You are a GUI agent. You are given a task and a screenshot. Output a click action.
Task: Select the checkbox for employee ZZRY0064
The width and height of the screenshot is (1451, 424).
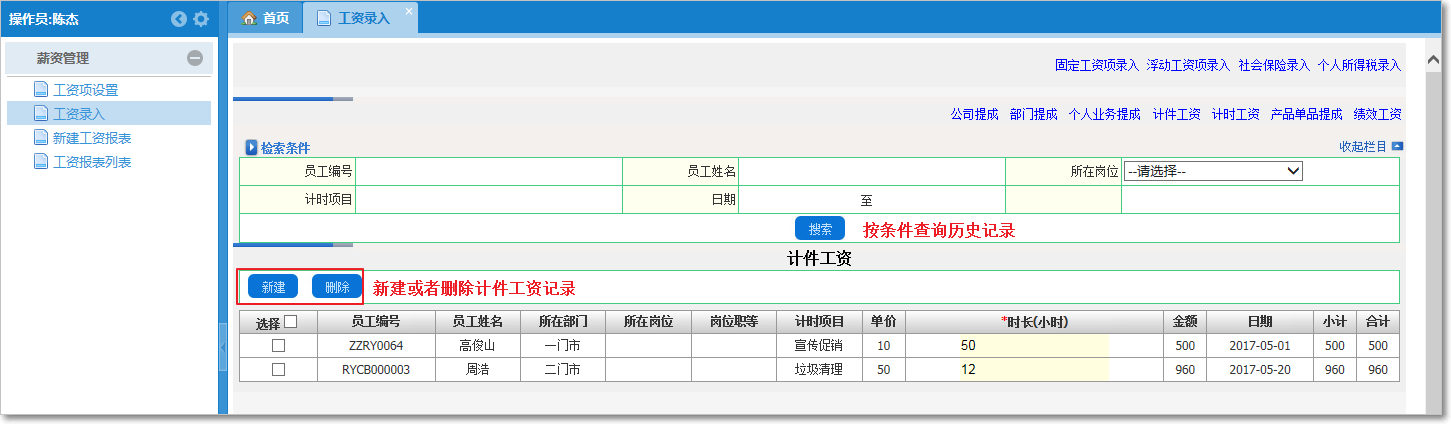(279, 345)
